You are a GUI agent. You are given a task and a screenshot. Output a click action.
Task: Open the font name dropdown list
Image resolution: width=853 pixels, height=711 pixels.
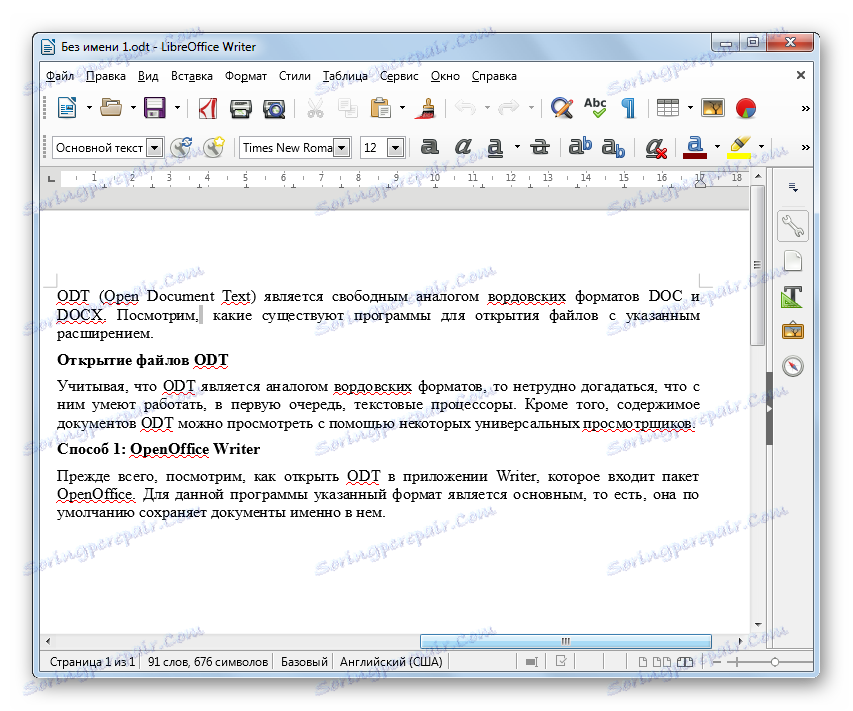click(x=341, y=147)
